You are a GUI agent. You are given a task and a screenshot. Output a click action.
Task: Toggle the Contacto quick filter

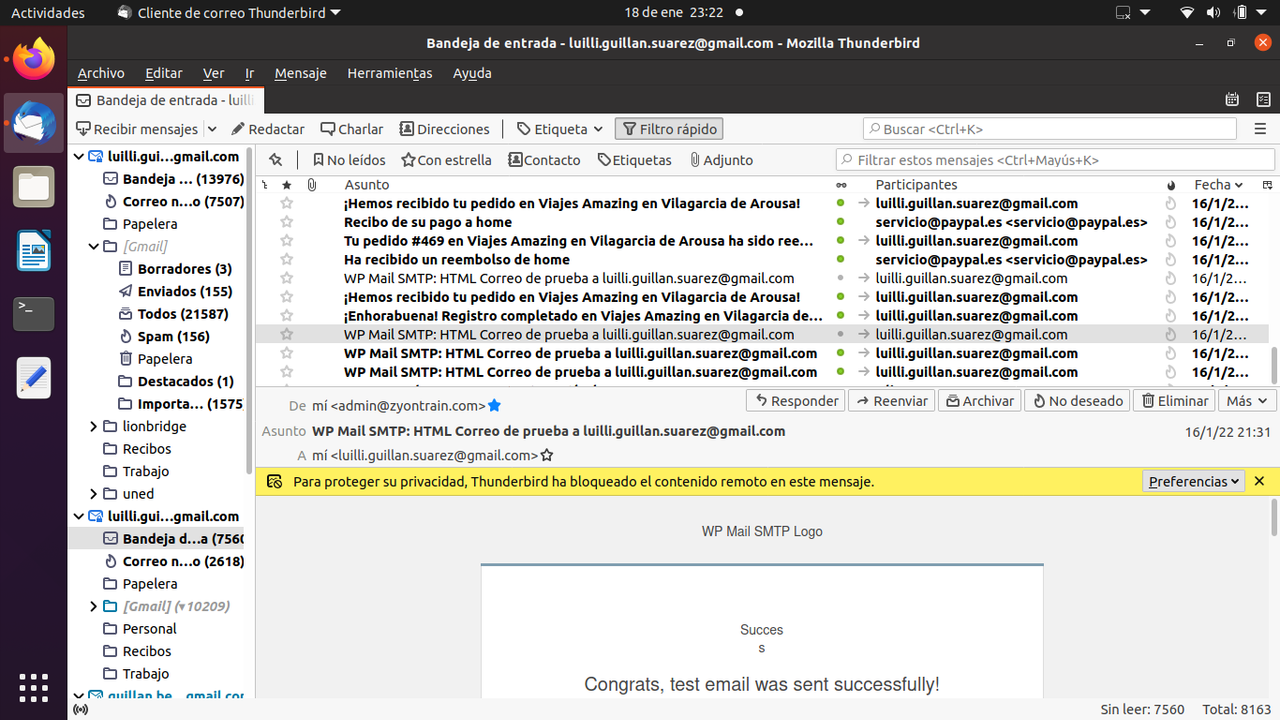coord(544,160)
